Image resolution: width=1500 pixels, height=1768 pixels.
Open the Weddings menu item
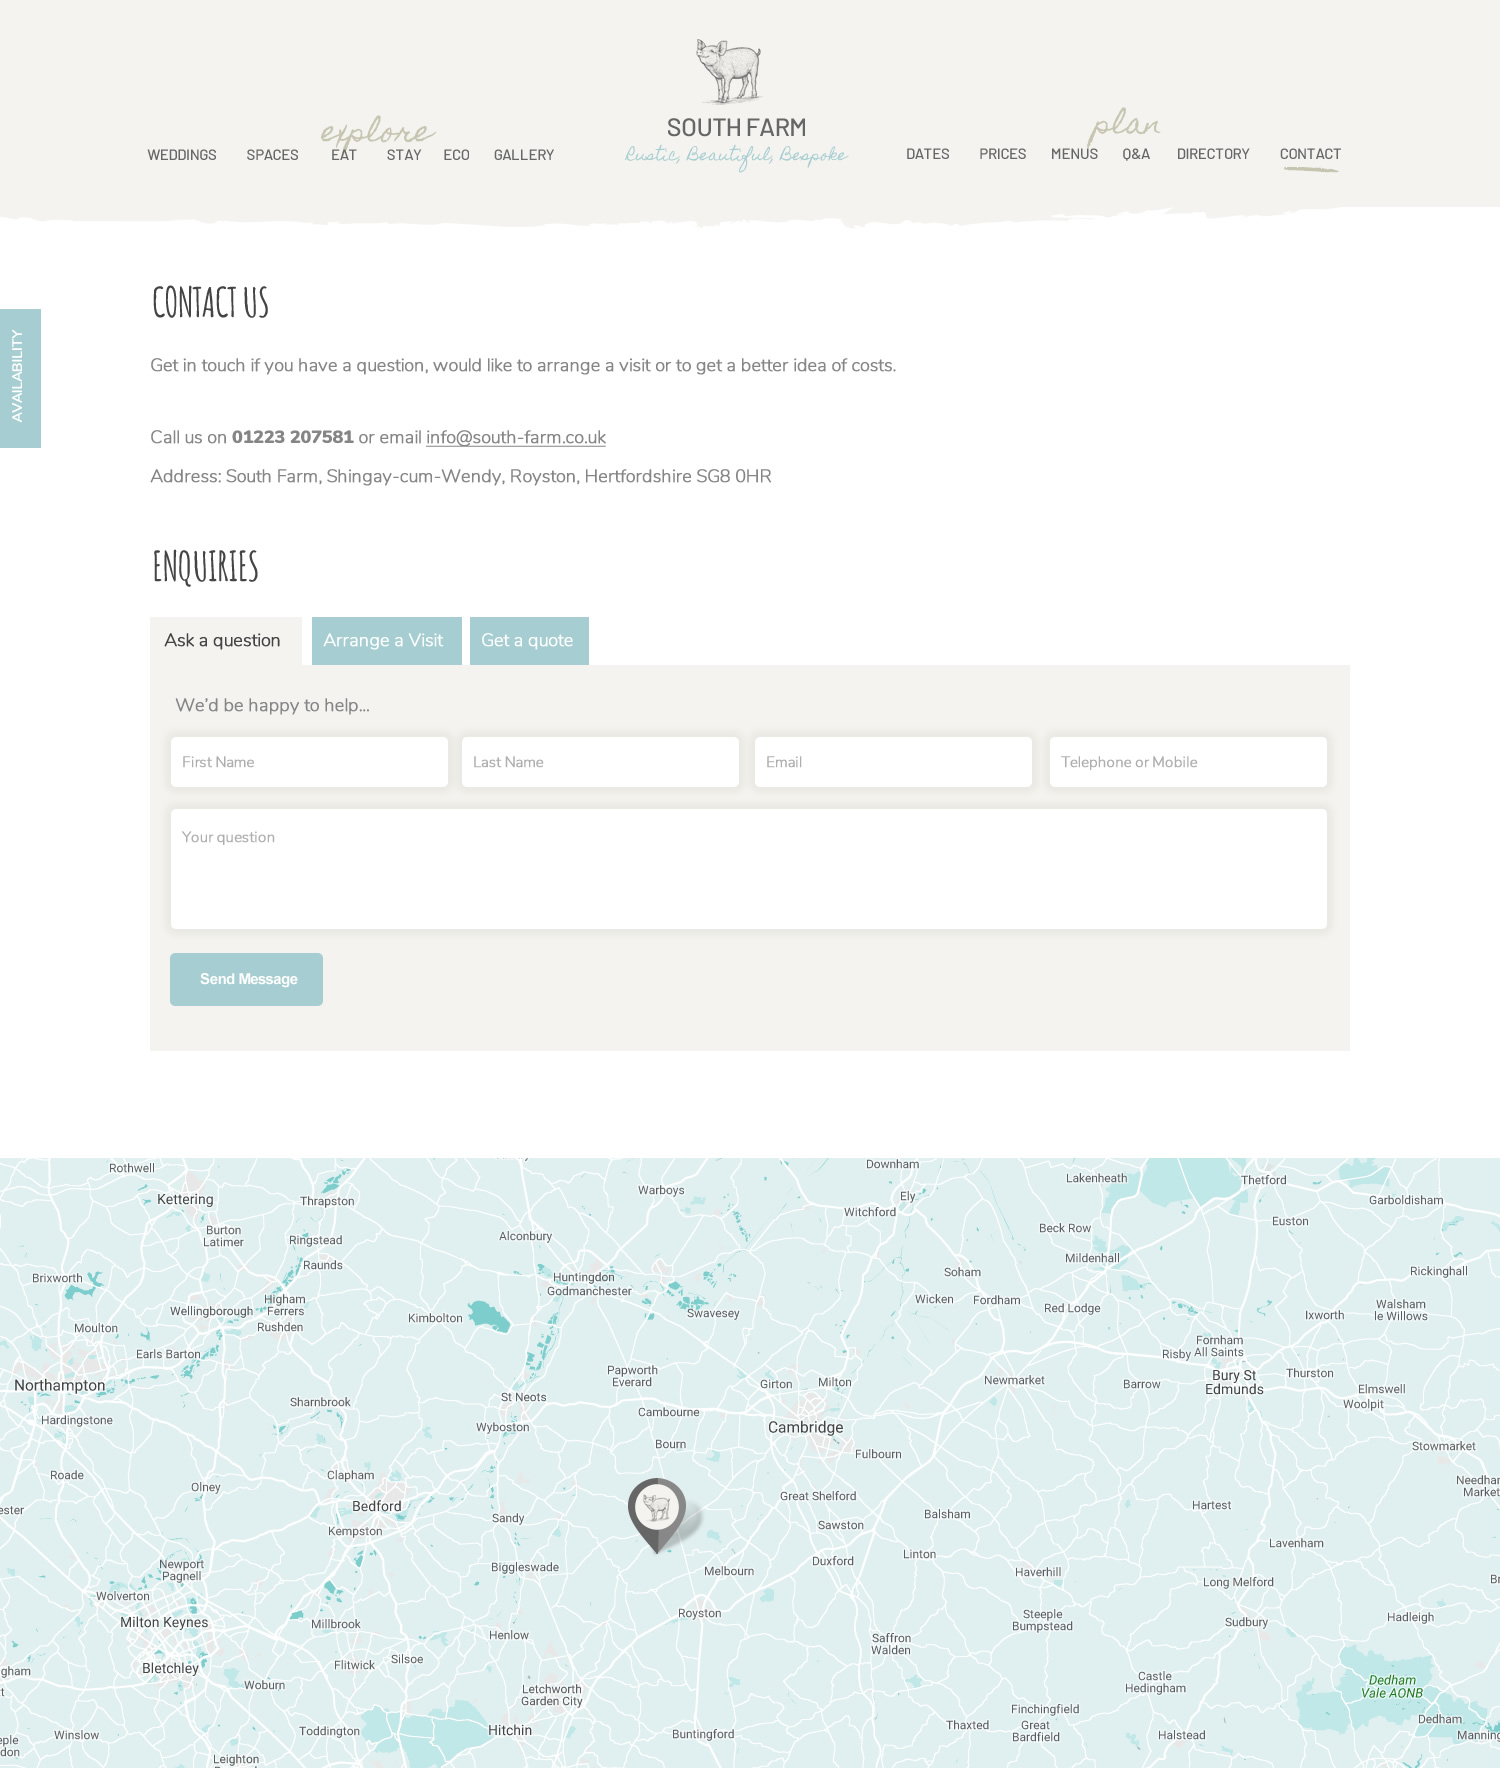click(x=182, y=155)
